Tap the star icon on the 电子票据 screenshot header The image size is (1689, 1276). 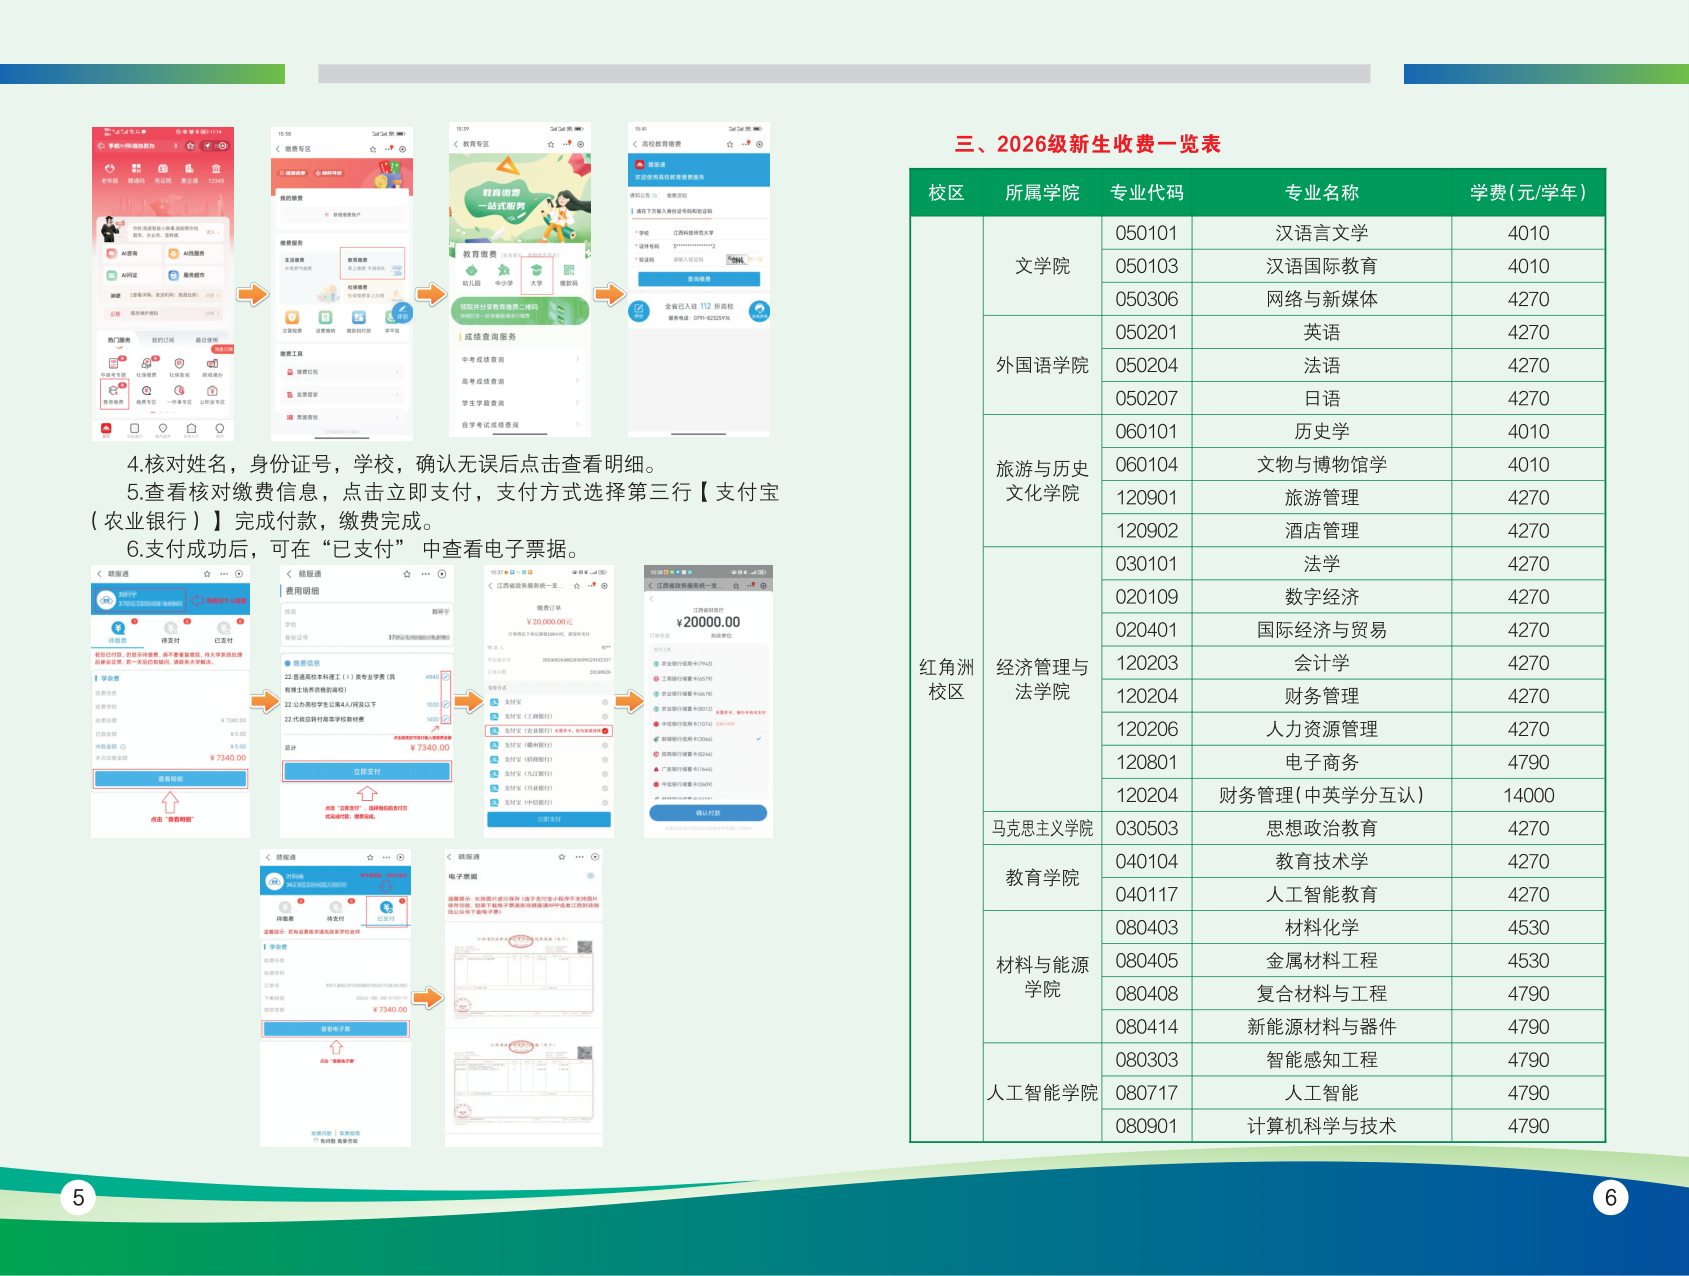[x=562, y=857]
